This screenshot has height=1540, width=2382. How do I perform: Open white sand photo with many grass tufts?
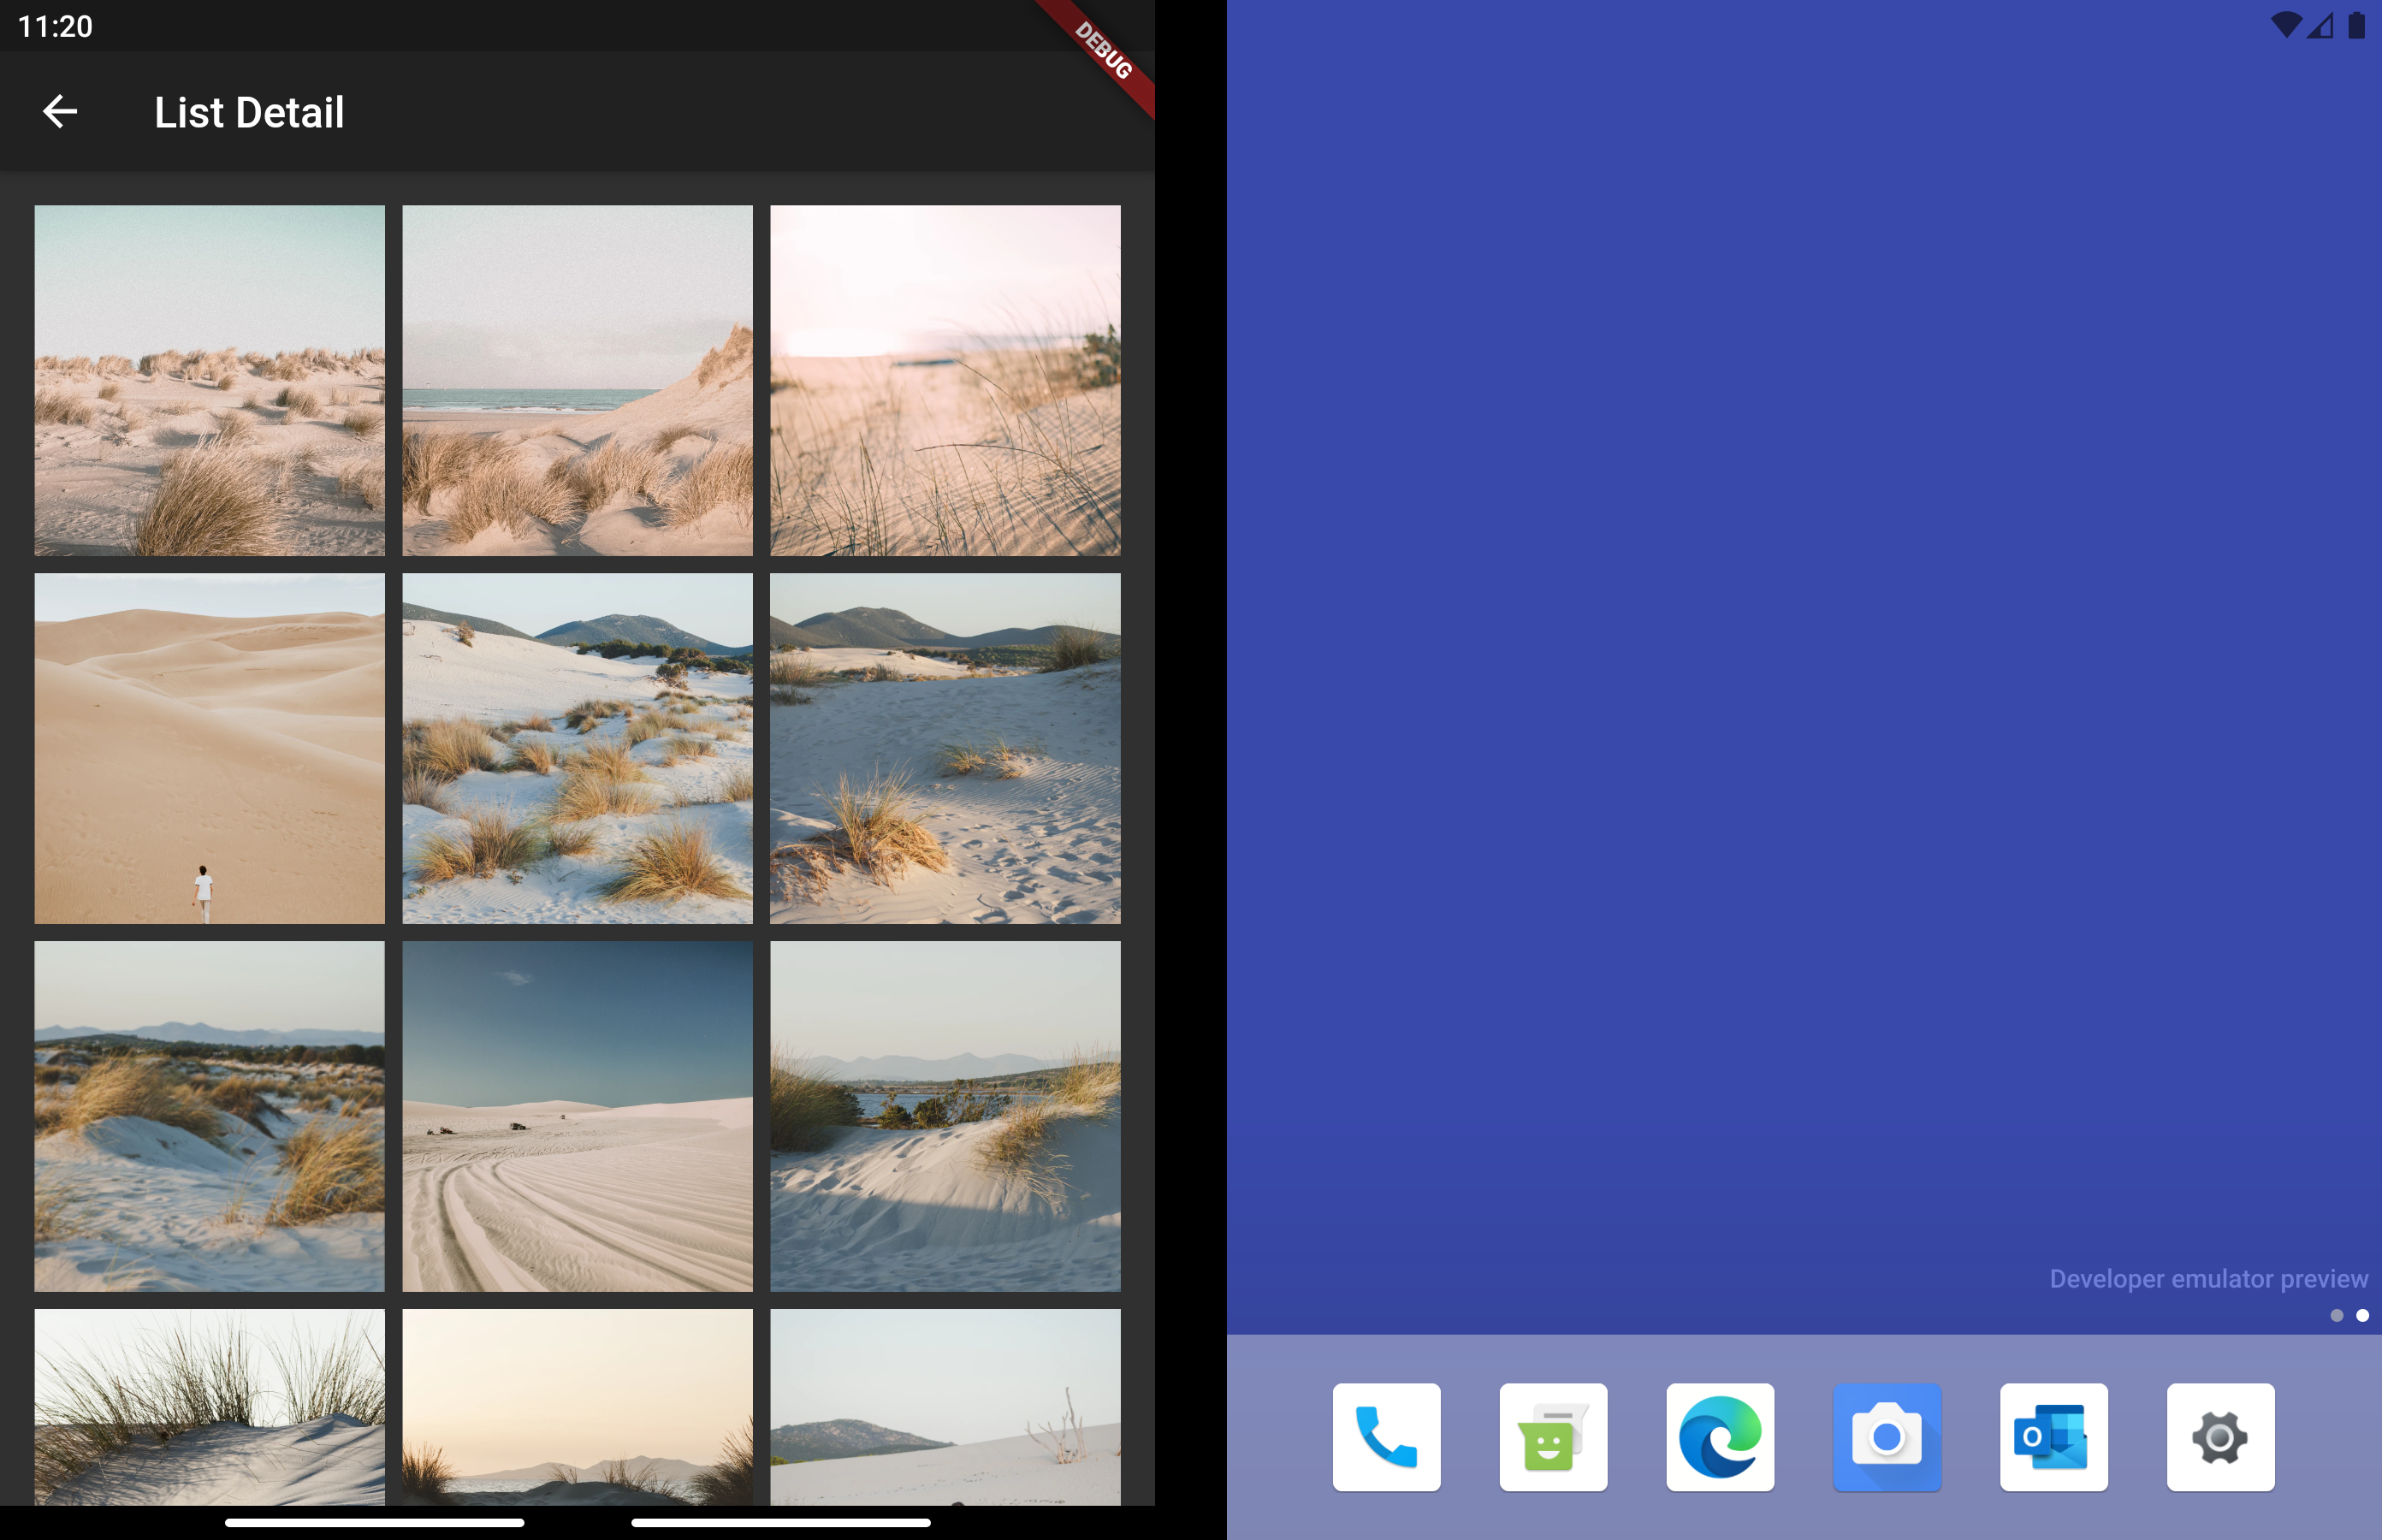(x=577, y=748)
